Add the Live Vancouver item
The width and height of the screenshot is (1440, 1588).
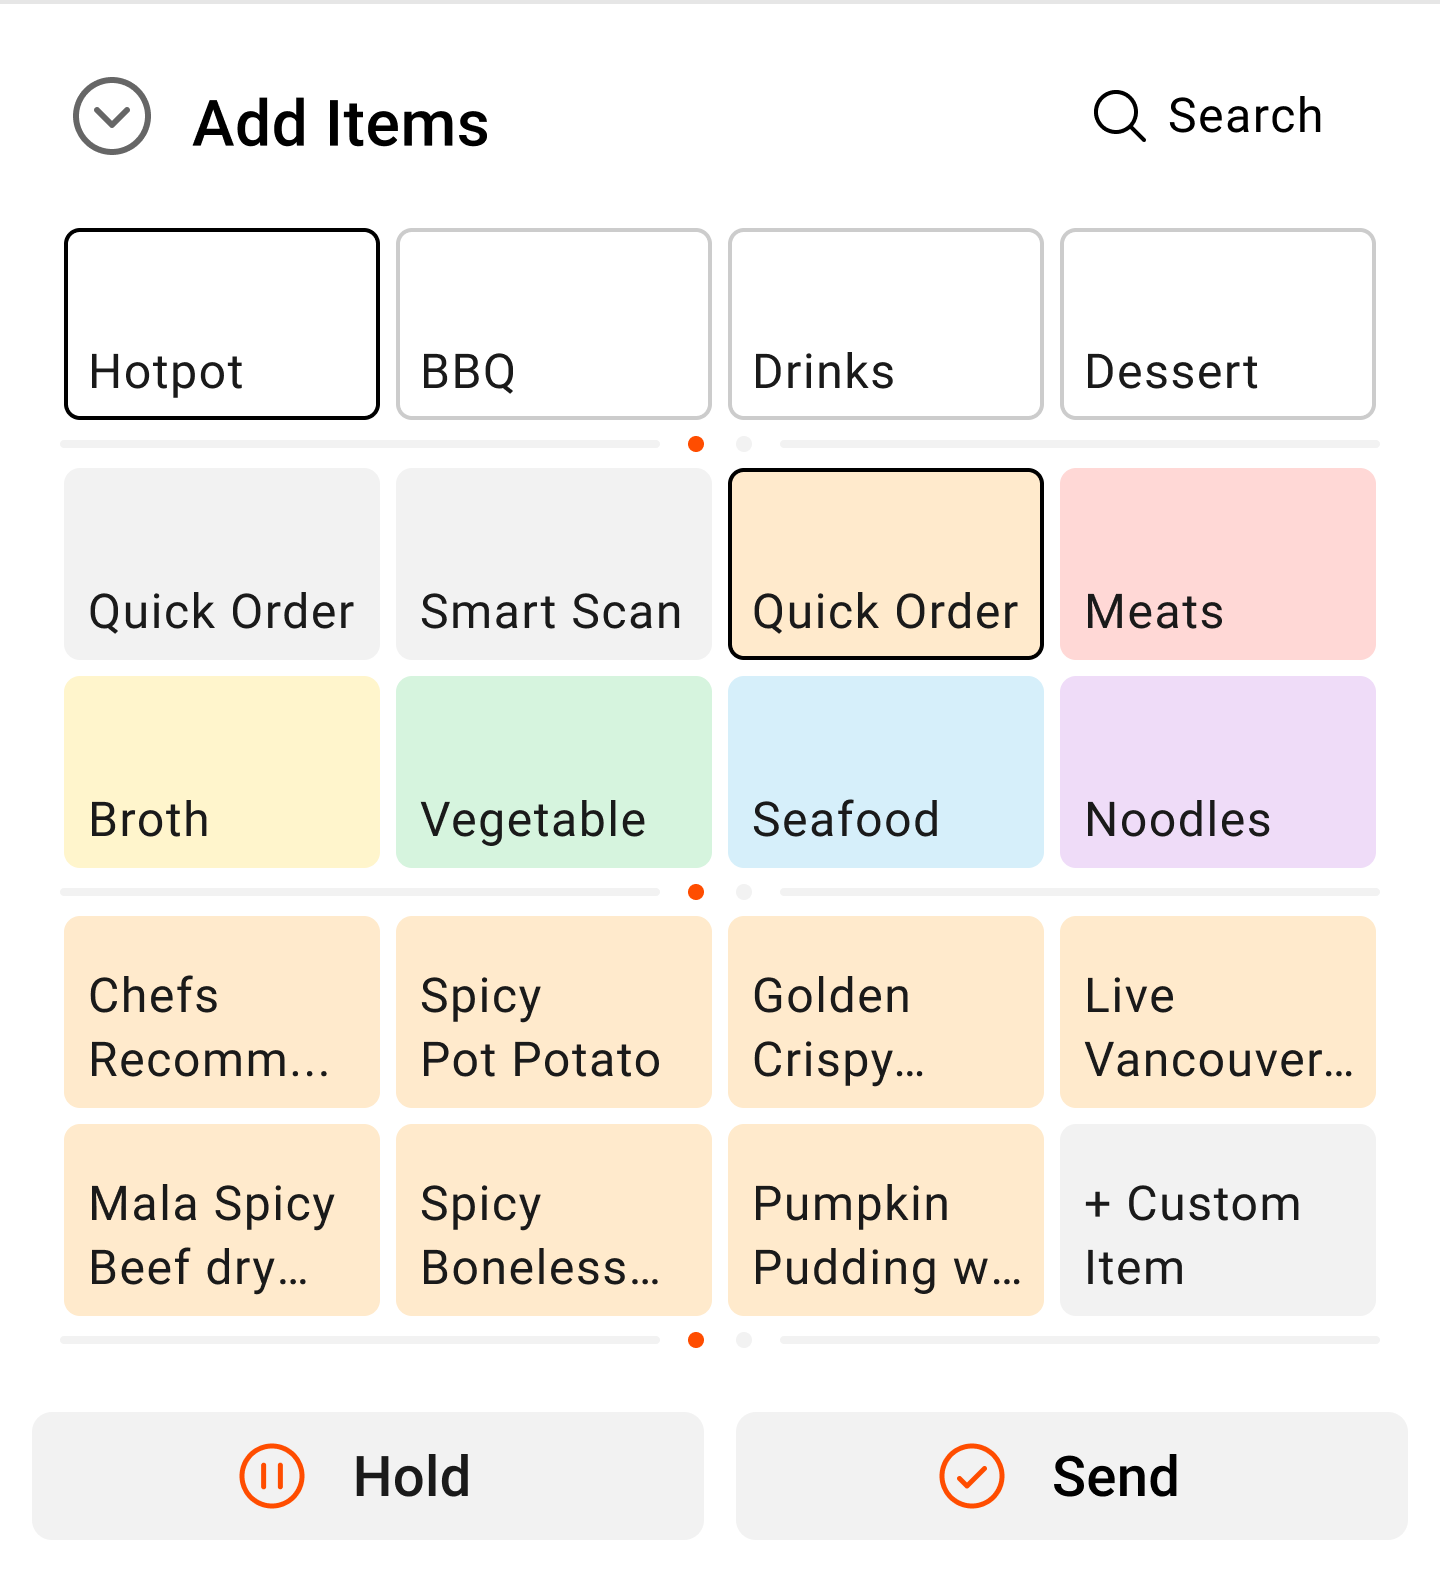pos(1218,1012)
